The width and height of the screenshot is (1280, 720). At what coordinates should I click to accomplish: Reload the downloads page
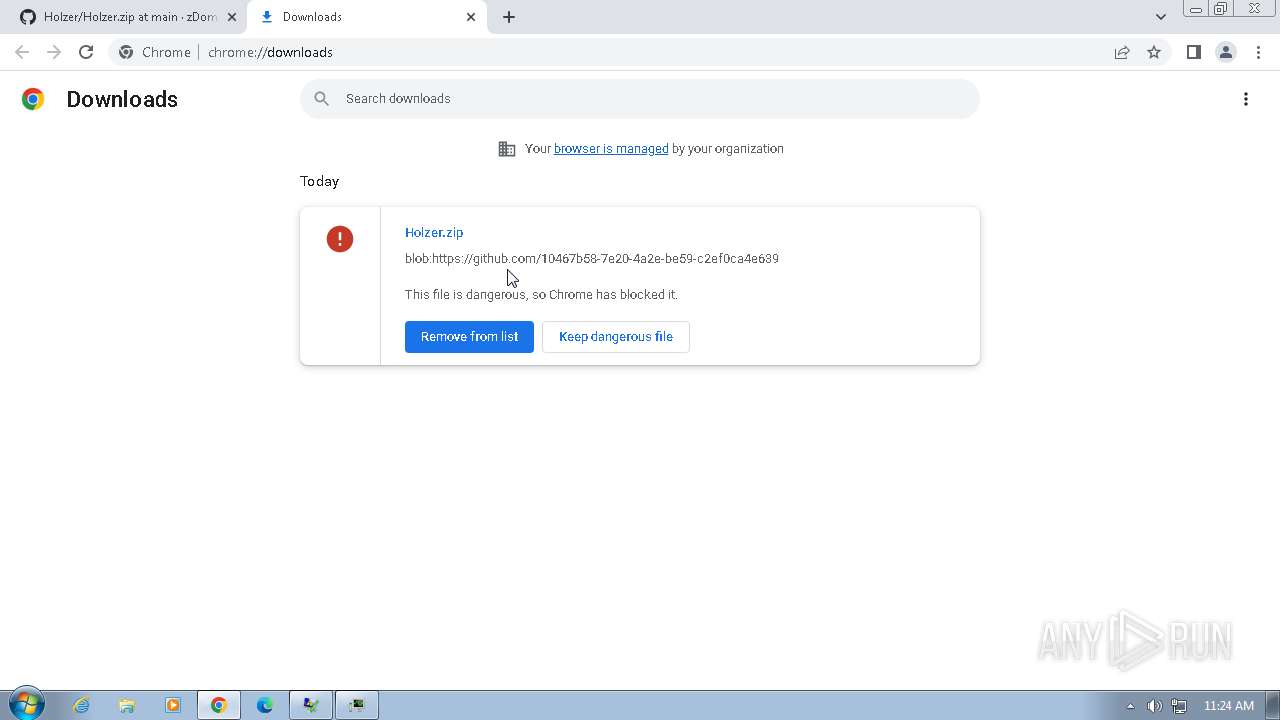coord(86,52)
